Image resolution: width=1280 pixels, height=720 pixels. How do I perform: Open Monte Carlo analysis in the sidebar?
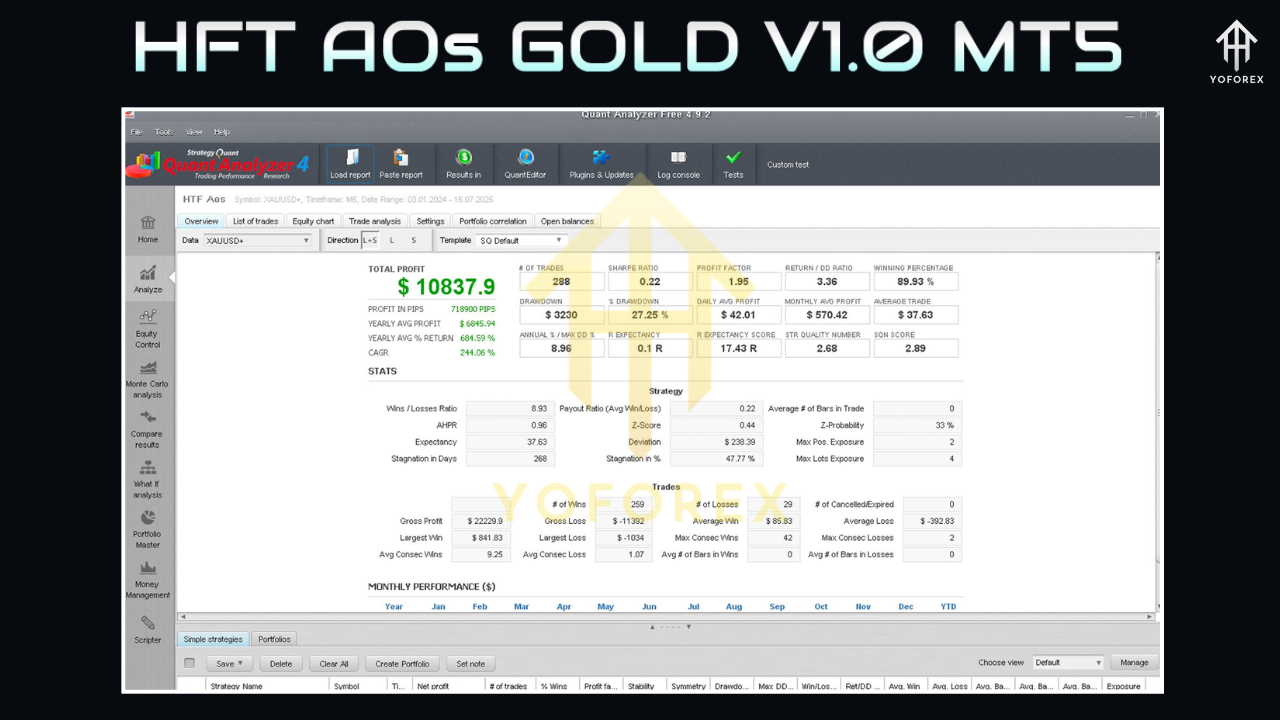[x=147, y=382]
